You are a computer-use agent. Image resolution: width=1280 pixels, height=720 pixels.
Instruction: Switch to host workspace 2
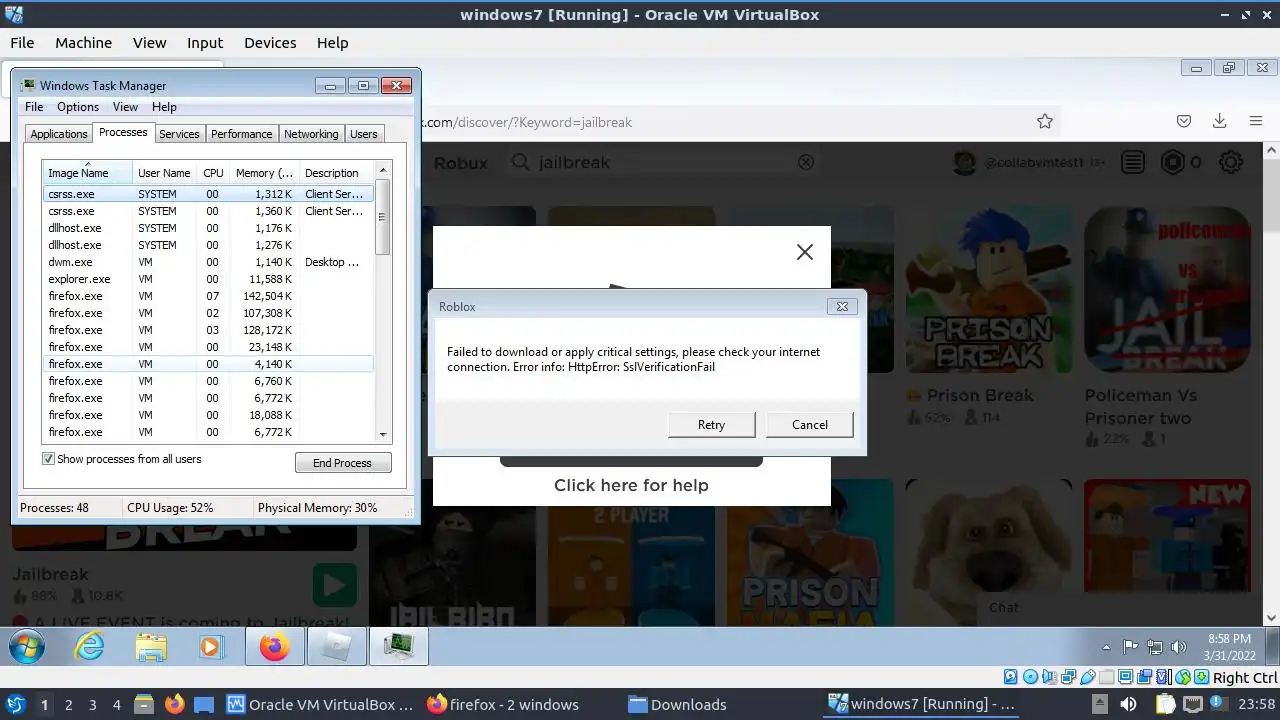pyautogui.click(x=68, y=704)
